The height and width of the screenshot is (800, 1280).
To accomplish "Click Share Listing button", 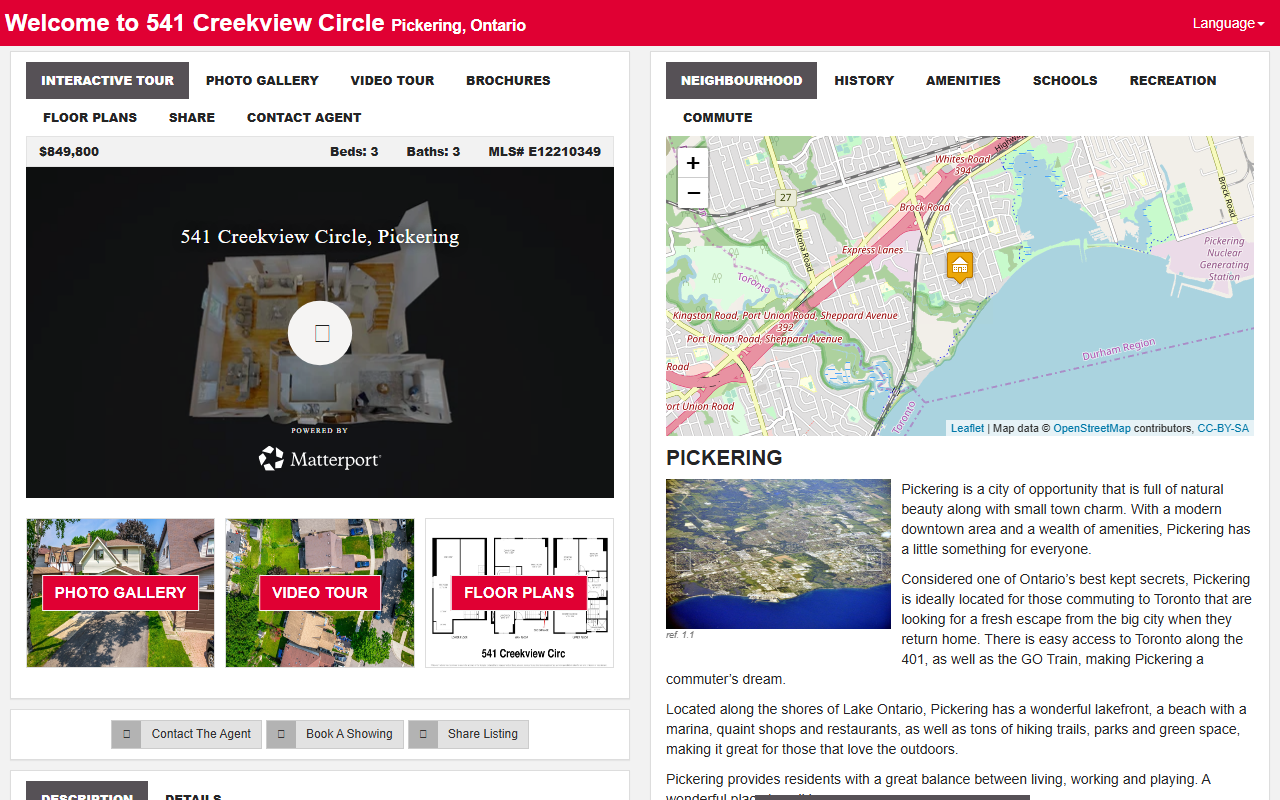I will pos(468,734).
